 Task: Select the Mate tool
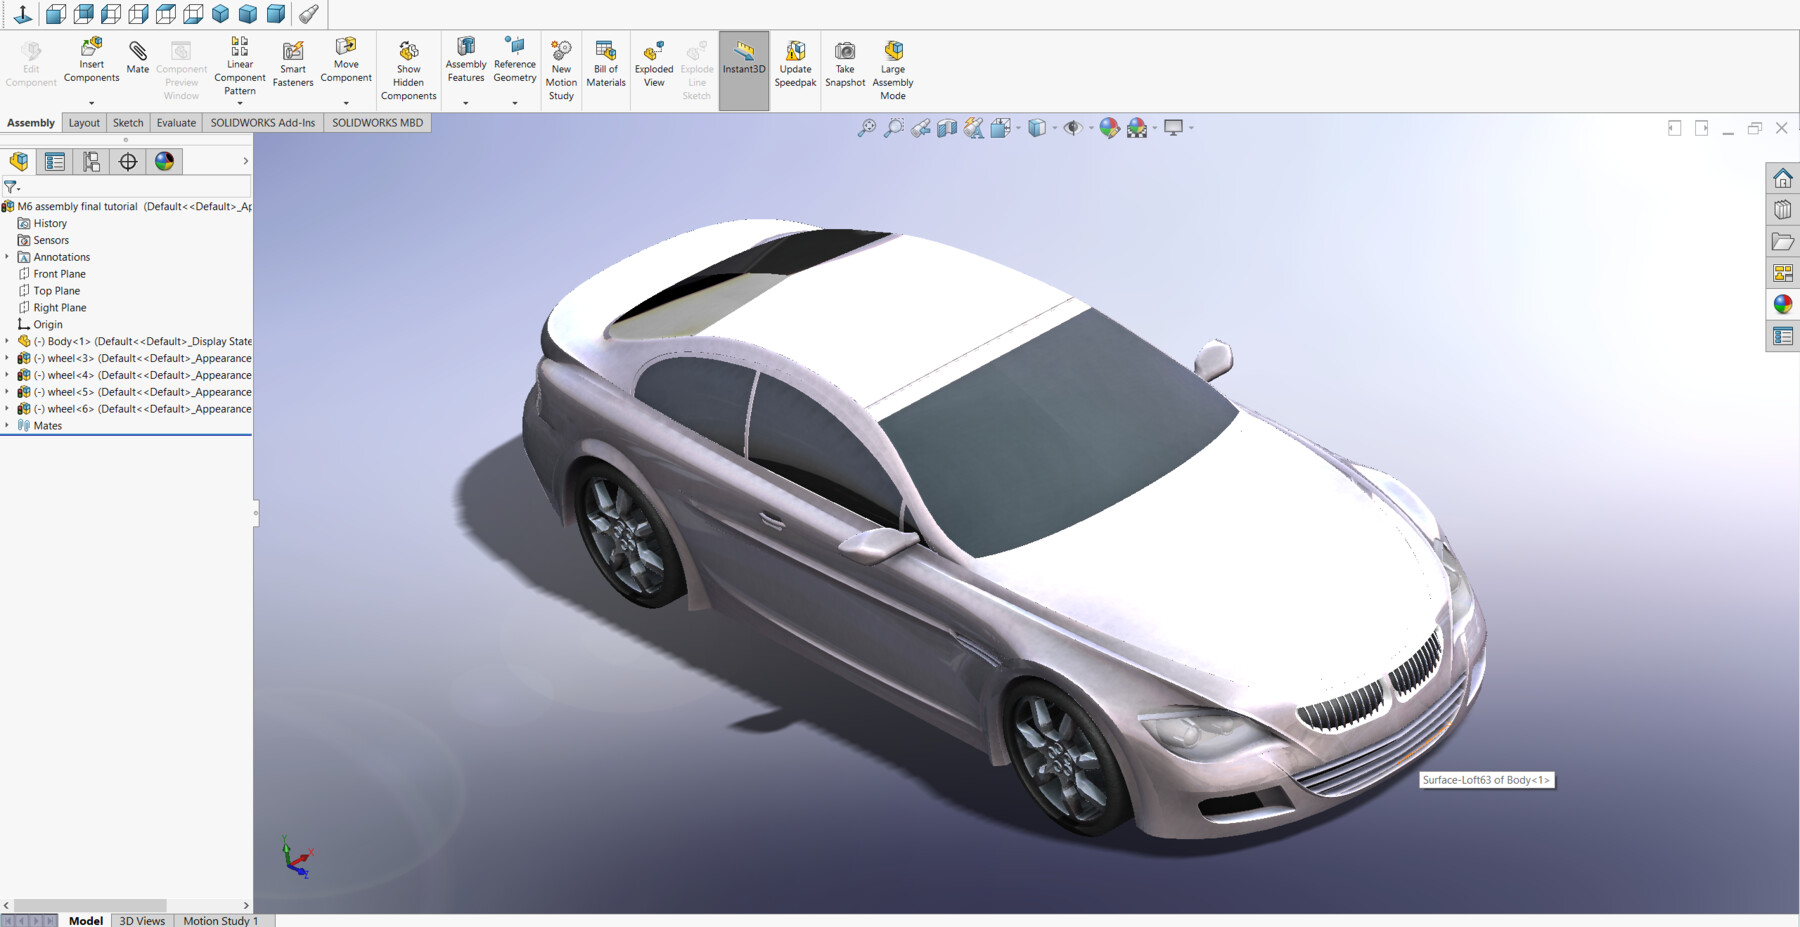tap(137, 60)
